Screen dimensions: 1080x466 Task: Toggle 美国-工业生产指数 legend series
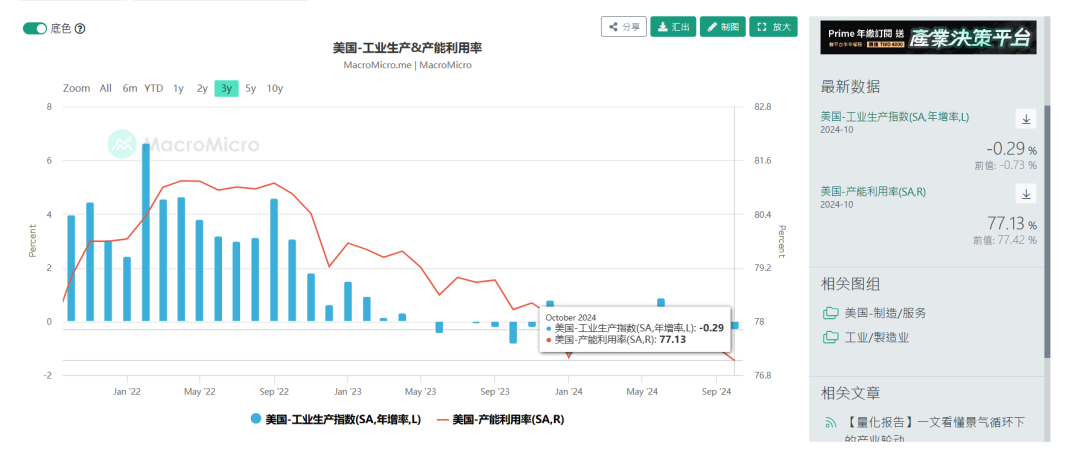click(335, 419)
